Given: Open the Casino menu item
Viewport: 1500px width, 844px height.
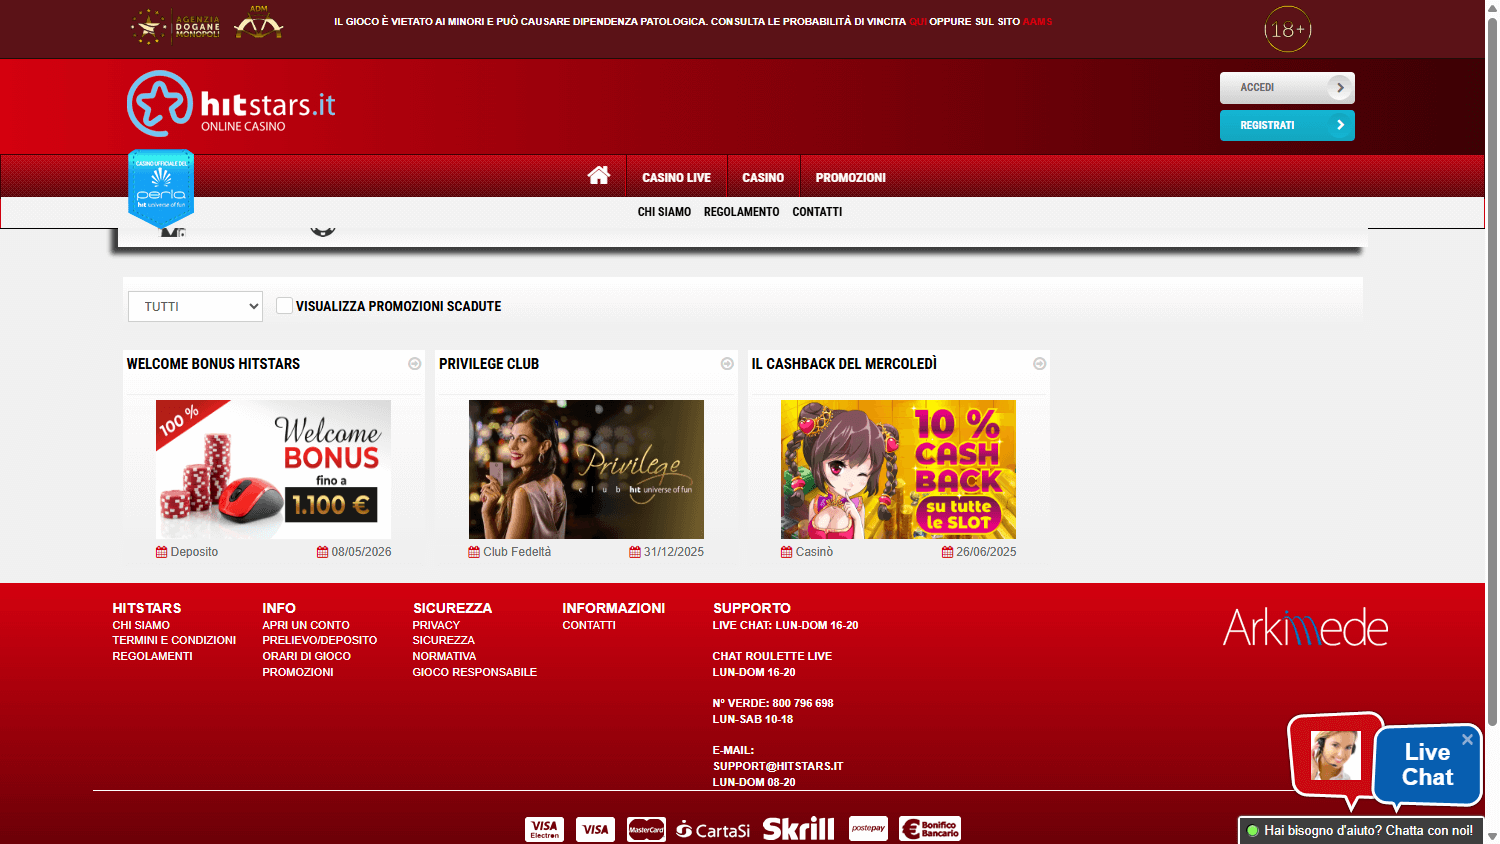Looking at the screenshot, I should pos(763,177).
